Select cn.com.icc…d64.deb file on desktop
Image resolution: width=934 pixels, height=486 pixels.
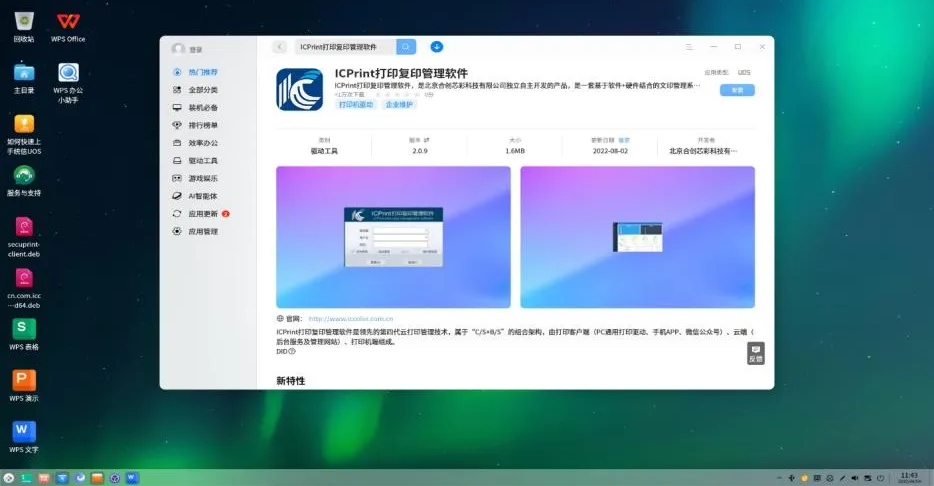tap(24, 288)
